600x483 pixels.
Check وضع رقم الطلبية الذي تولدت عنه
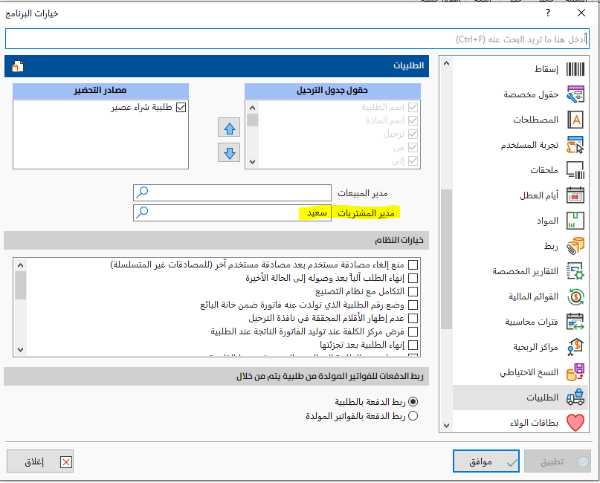[x=413, y=305]
